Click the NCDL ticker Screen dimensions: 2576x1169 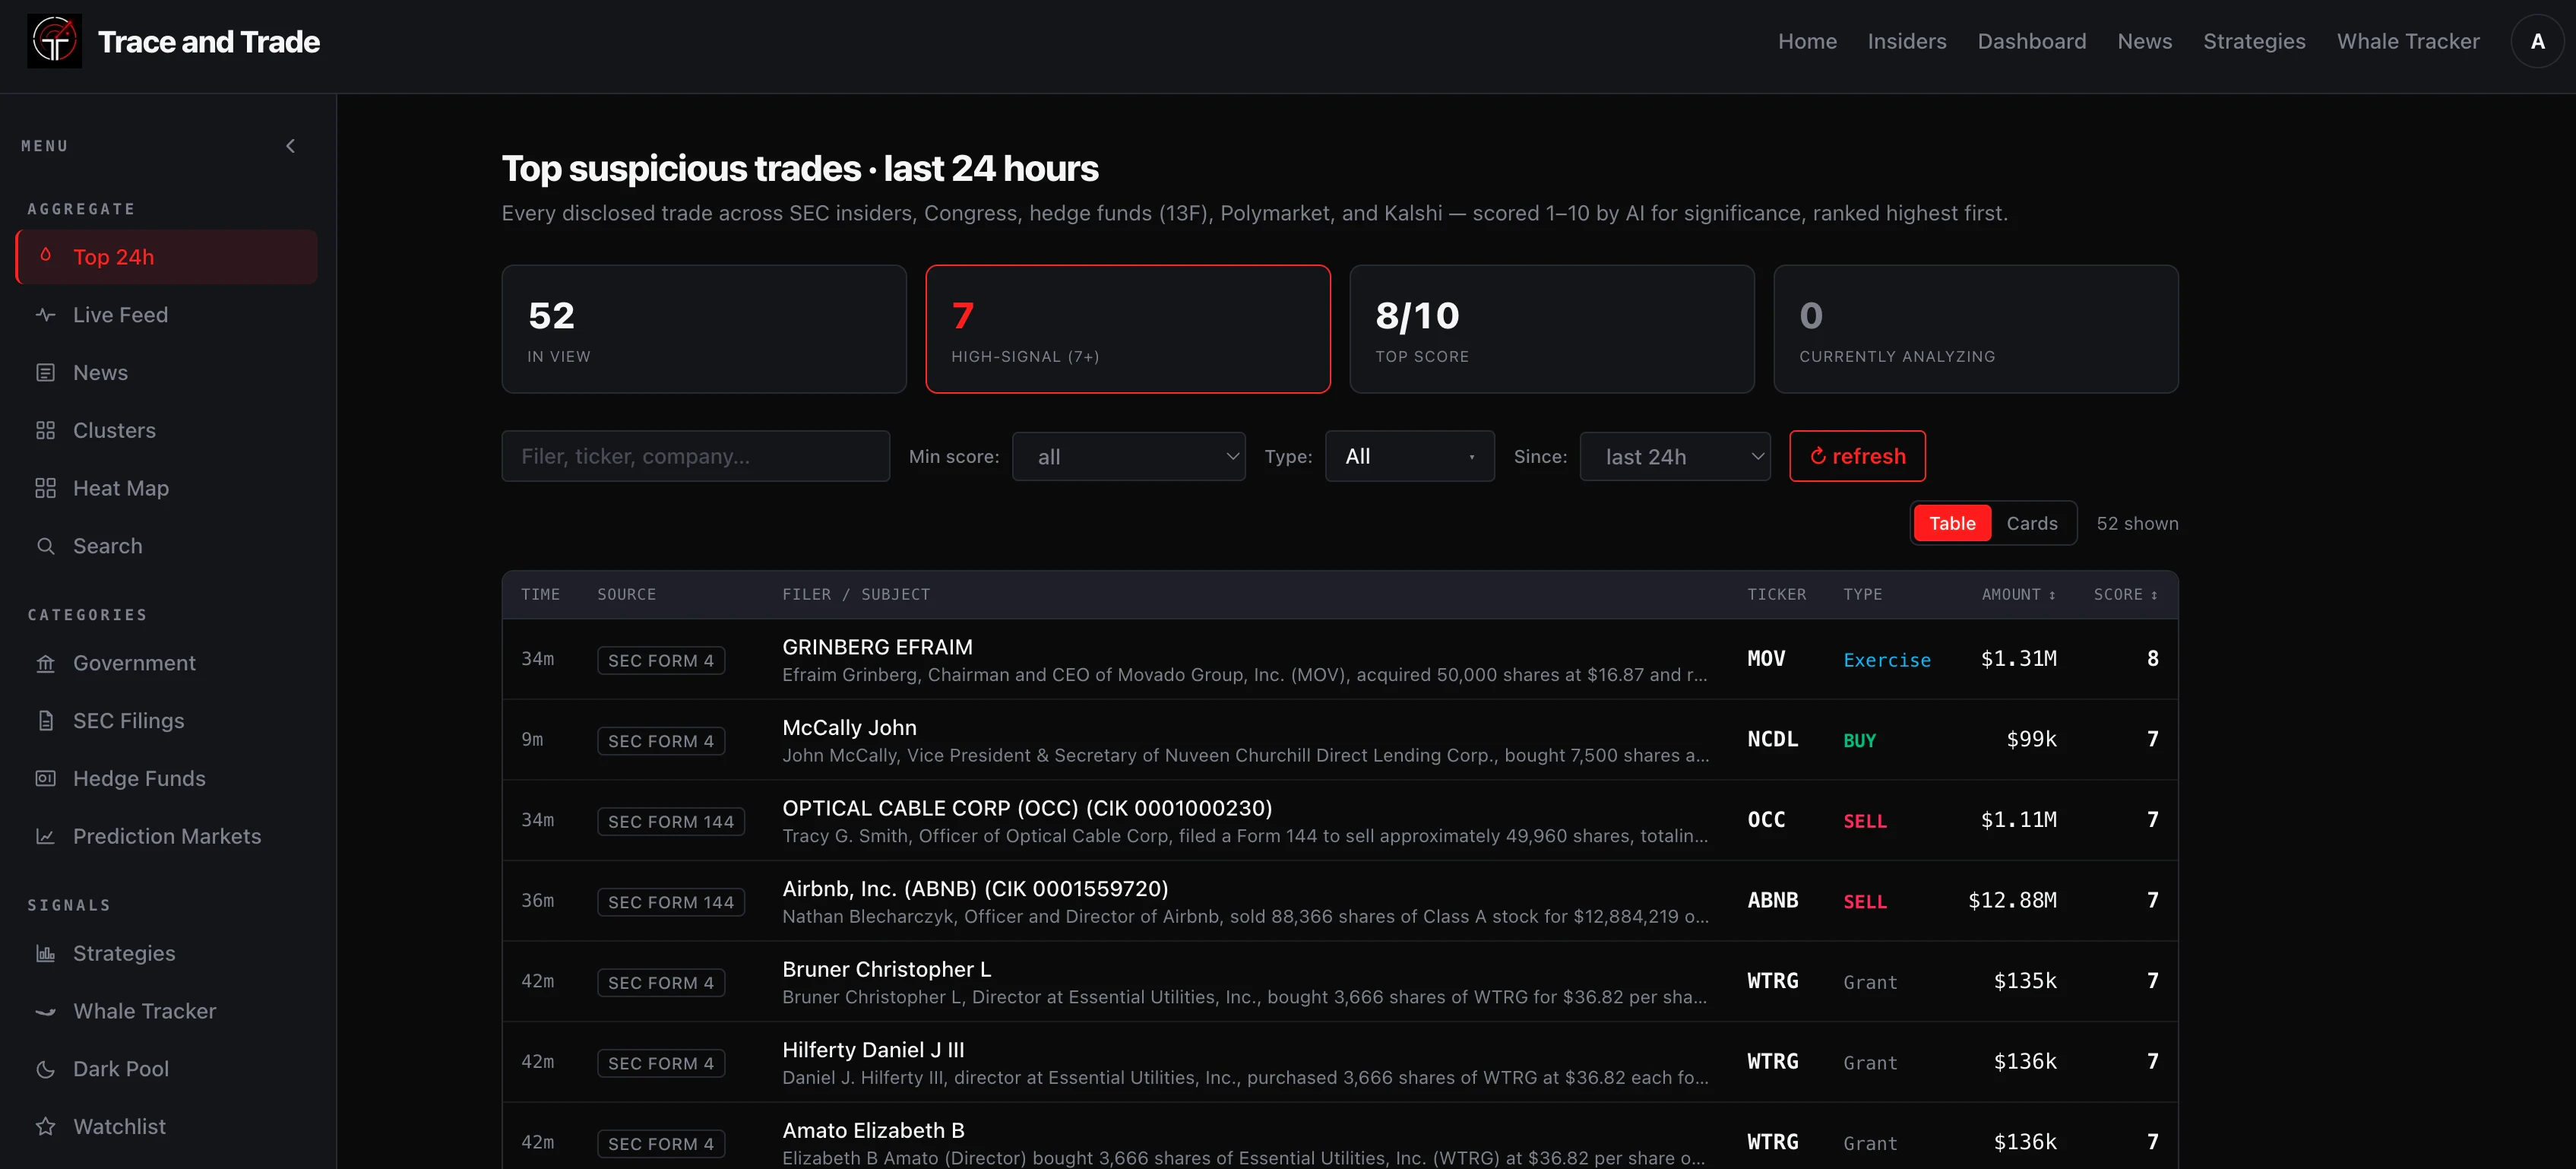[1772, 739]
